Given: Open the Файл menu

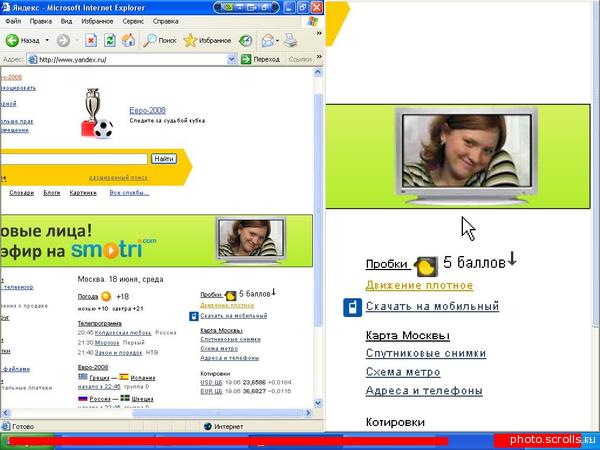Looking at the screenshot, I should pyautogui.click(x=13, y=21).
